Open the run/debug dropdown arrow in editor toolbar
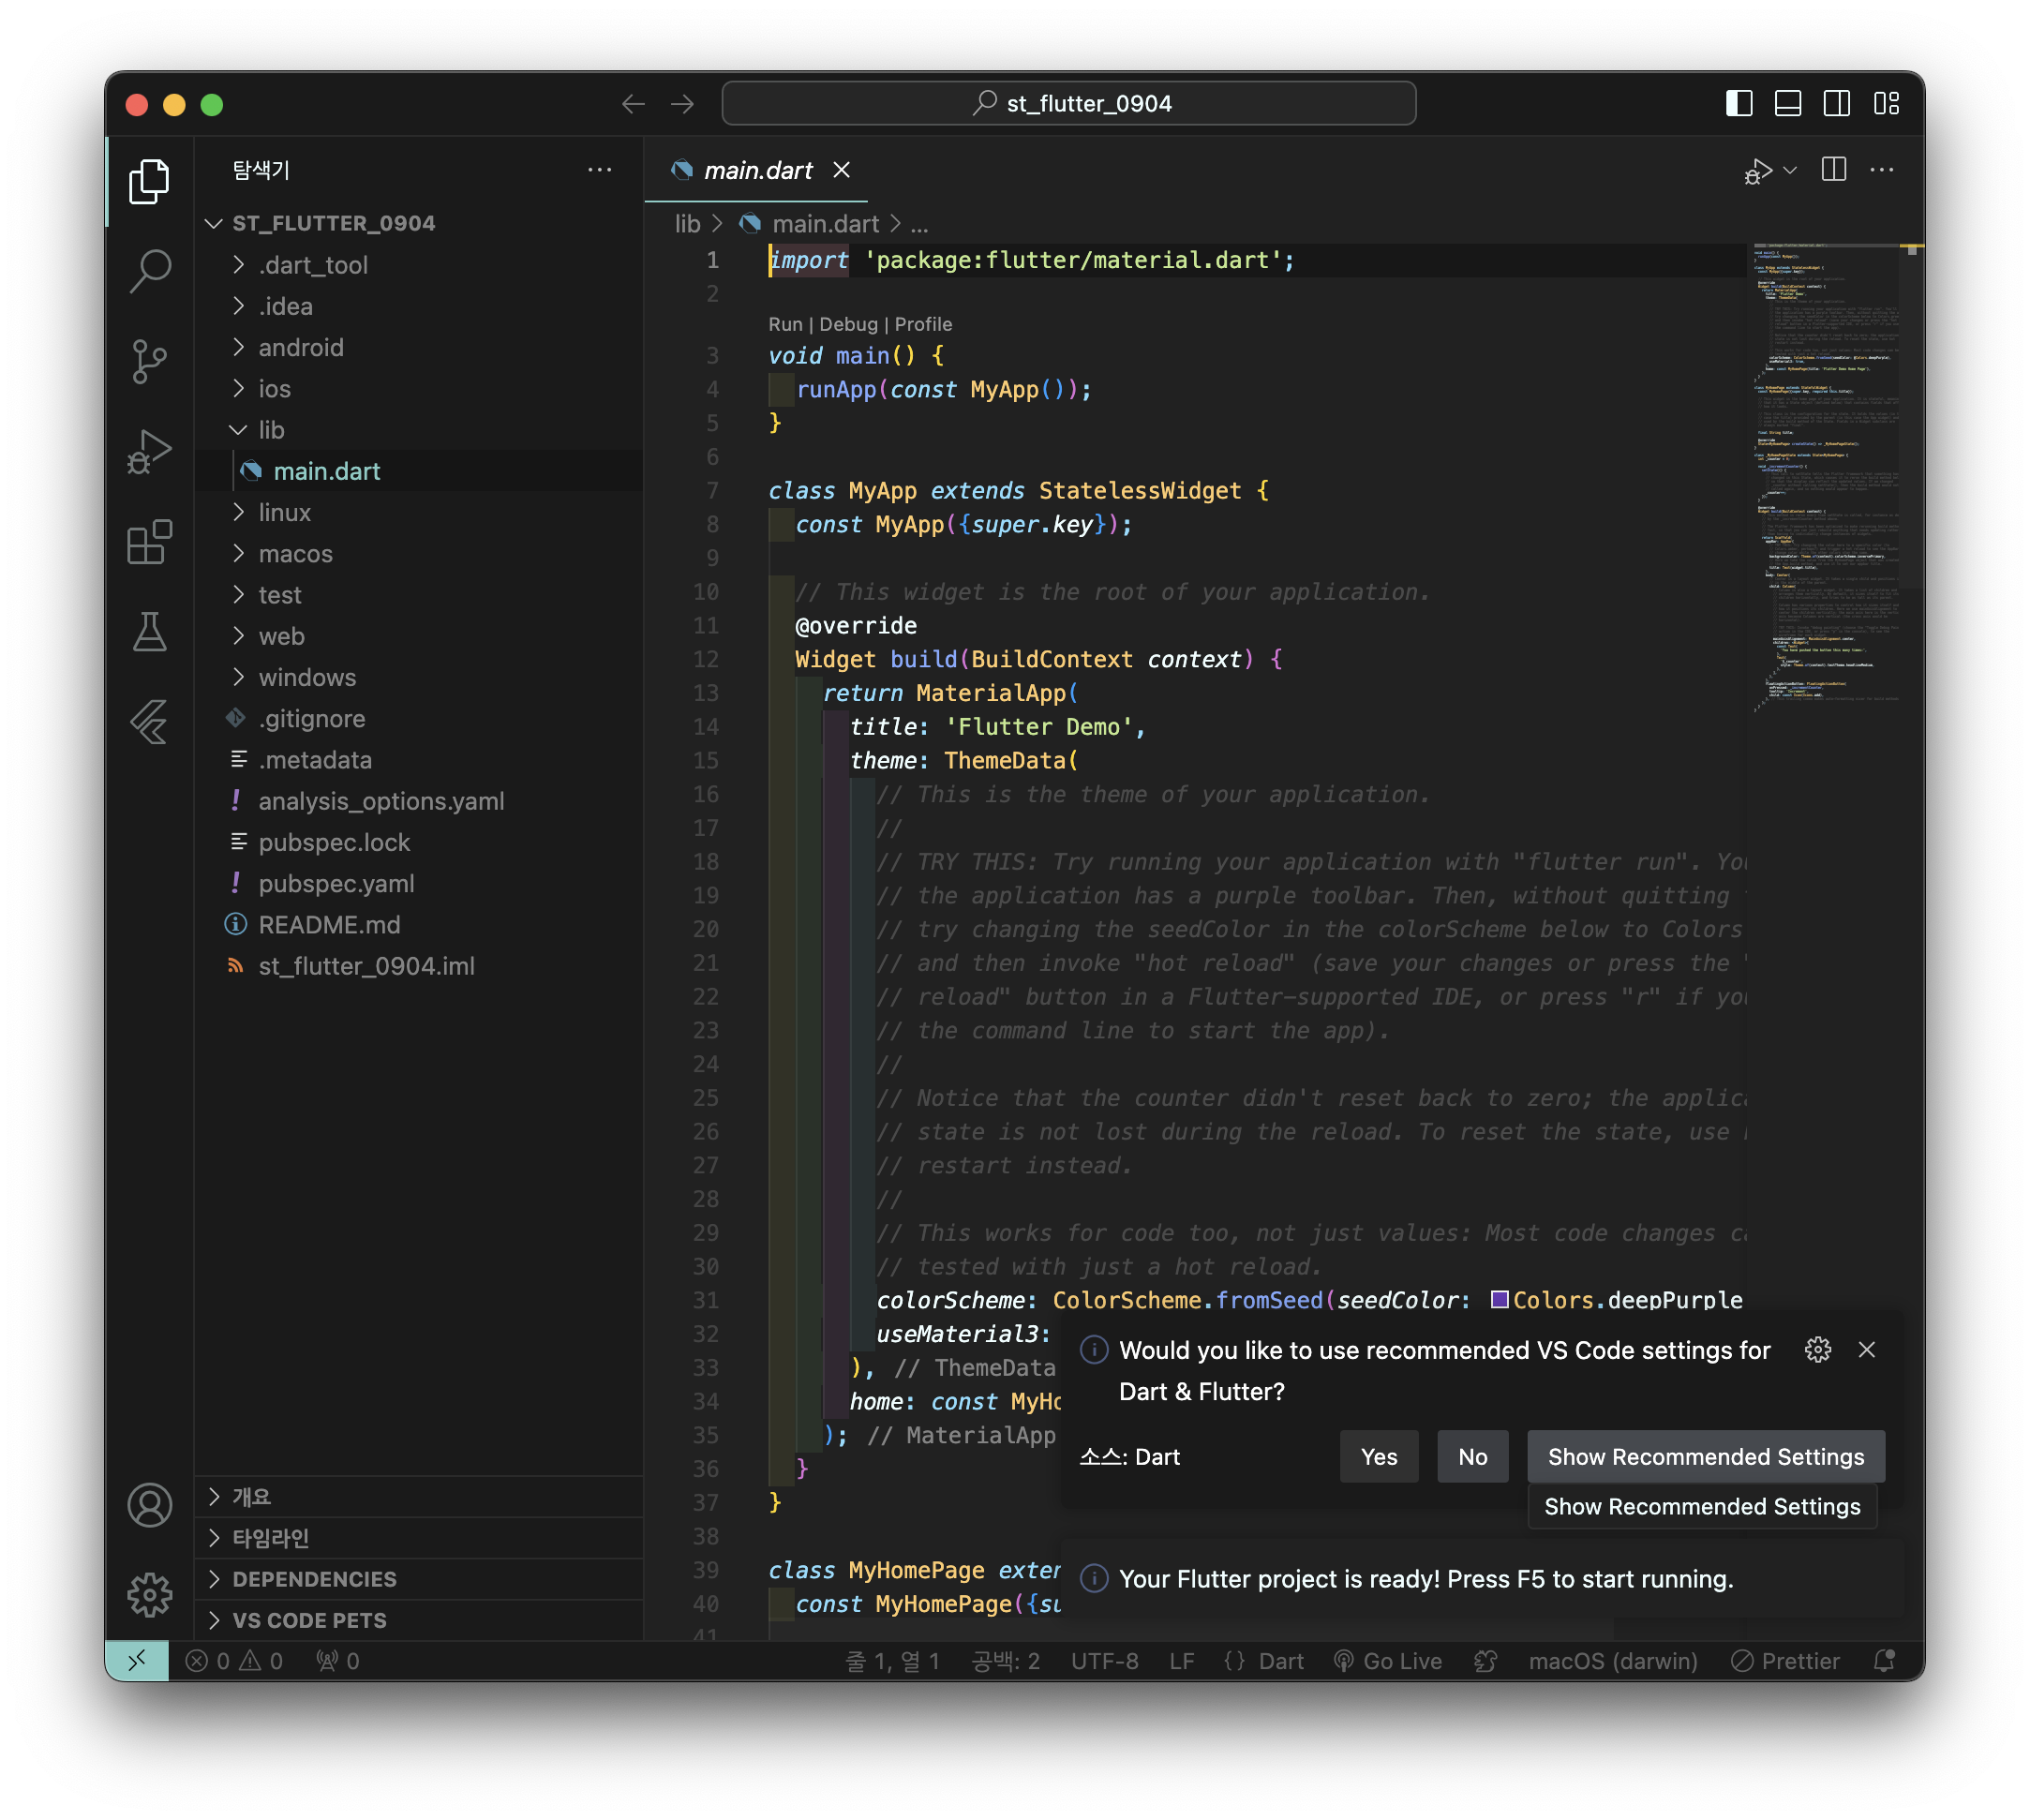Viewport: 2030px width, 1820px height. [1791, 170]
